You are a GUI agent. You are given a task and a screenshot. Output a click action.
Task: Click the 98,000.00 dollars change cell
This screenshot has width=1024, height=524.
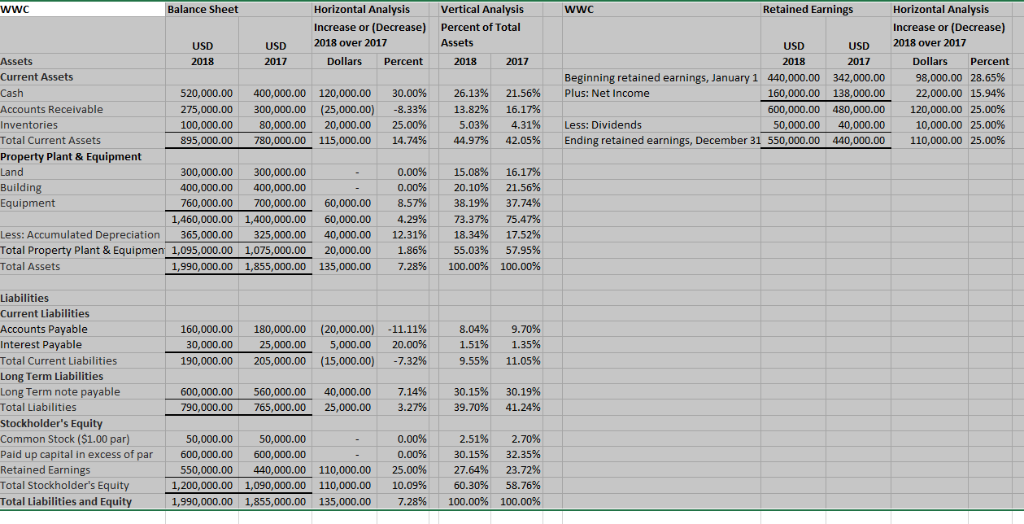[x=940, y=78]
